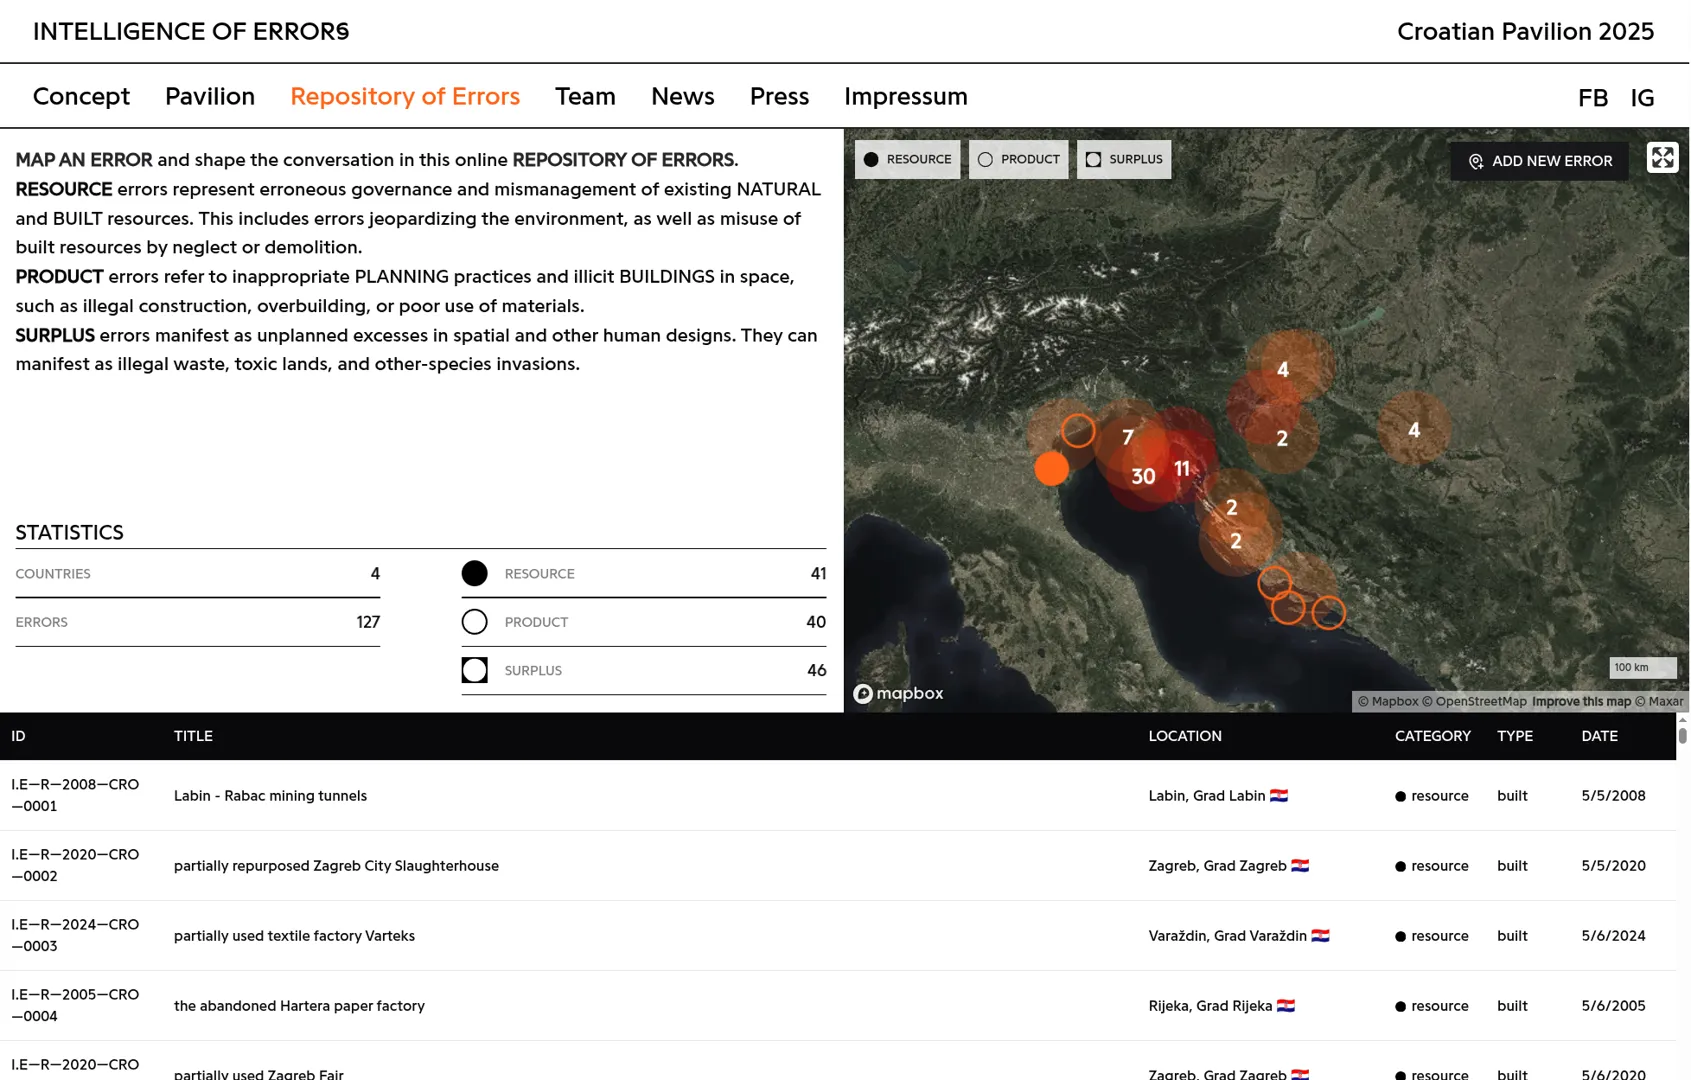Sort table by LOCATION column header
The height and width of the screenshot is (1080, 1691).
tap(1184, 736)
